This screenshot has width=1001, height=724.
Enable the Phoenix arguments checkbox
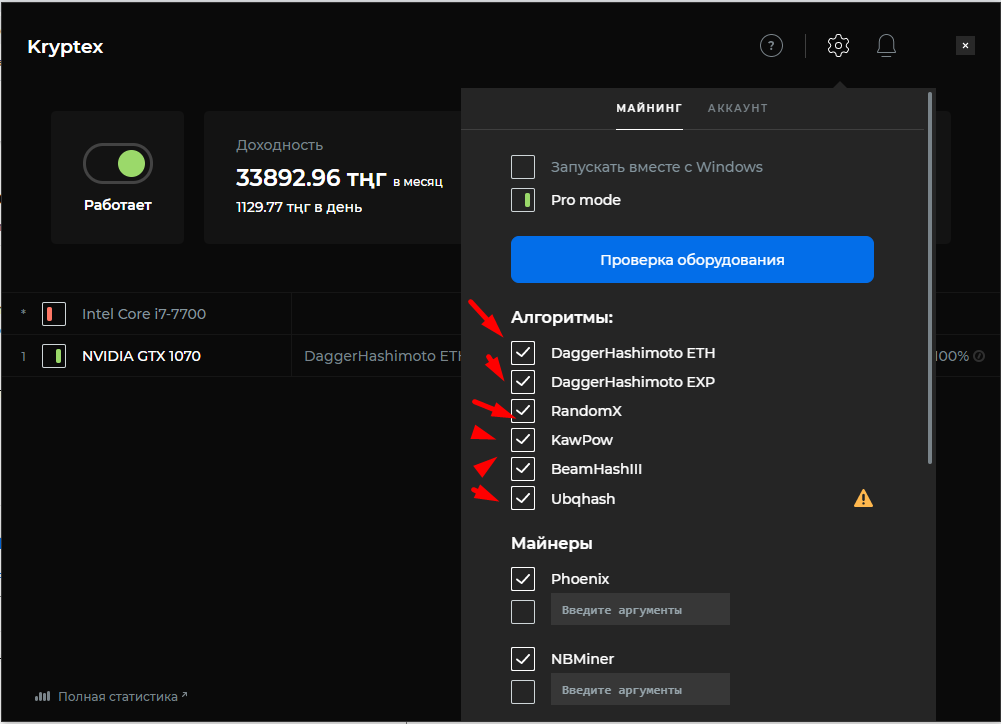(x=523, y=612)
